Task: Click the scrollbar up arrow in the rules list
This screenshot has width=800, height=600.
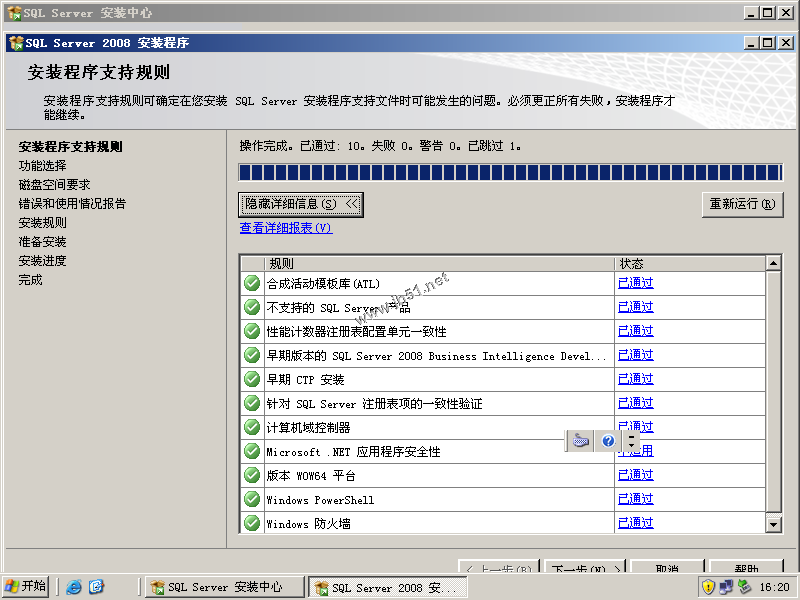Action: point(773,264)
